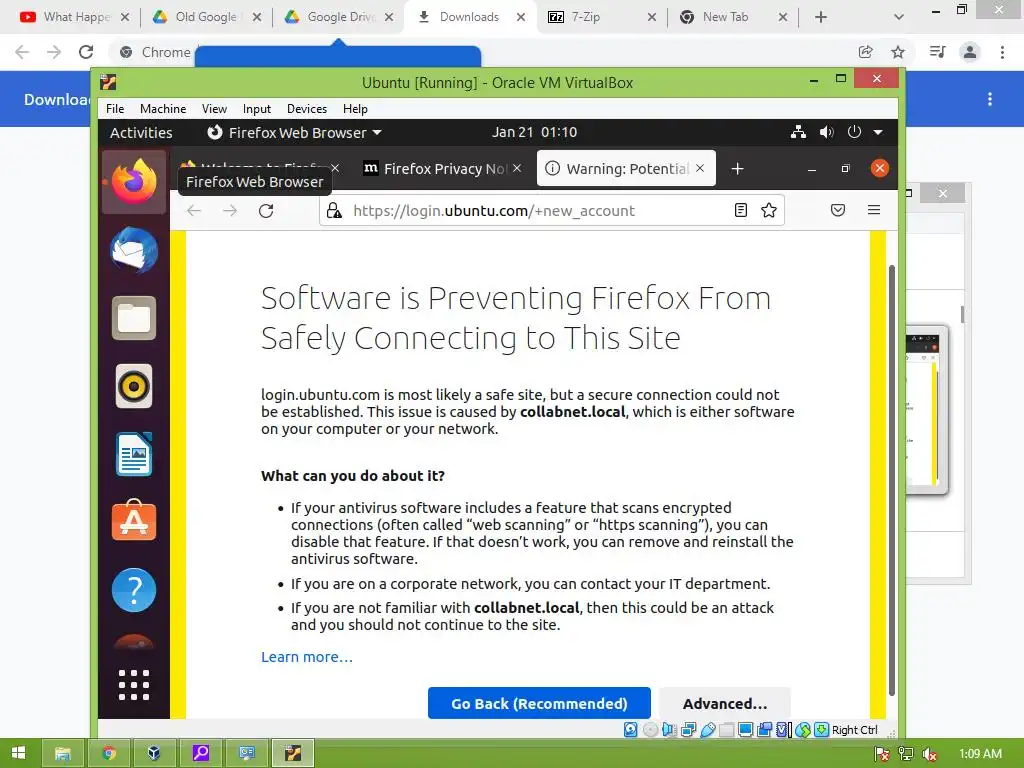Open VirtualBox File menu
The image size is (1024, 768).
click(x=115, y=108)
